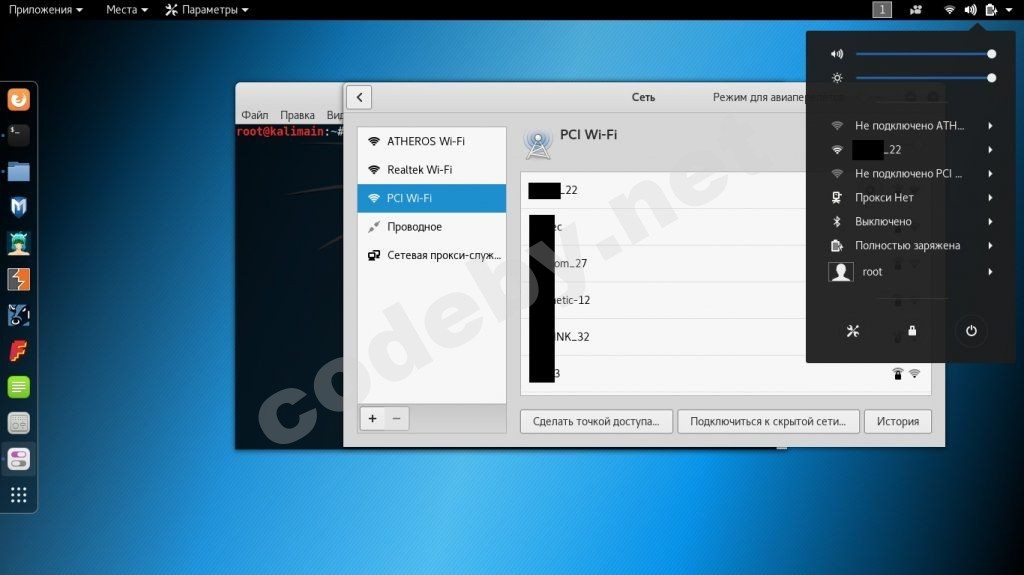The image size is (1024, 575).
Task: Launch the orange Firefox browser from dock
Action: click(x=18, y=99)
